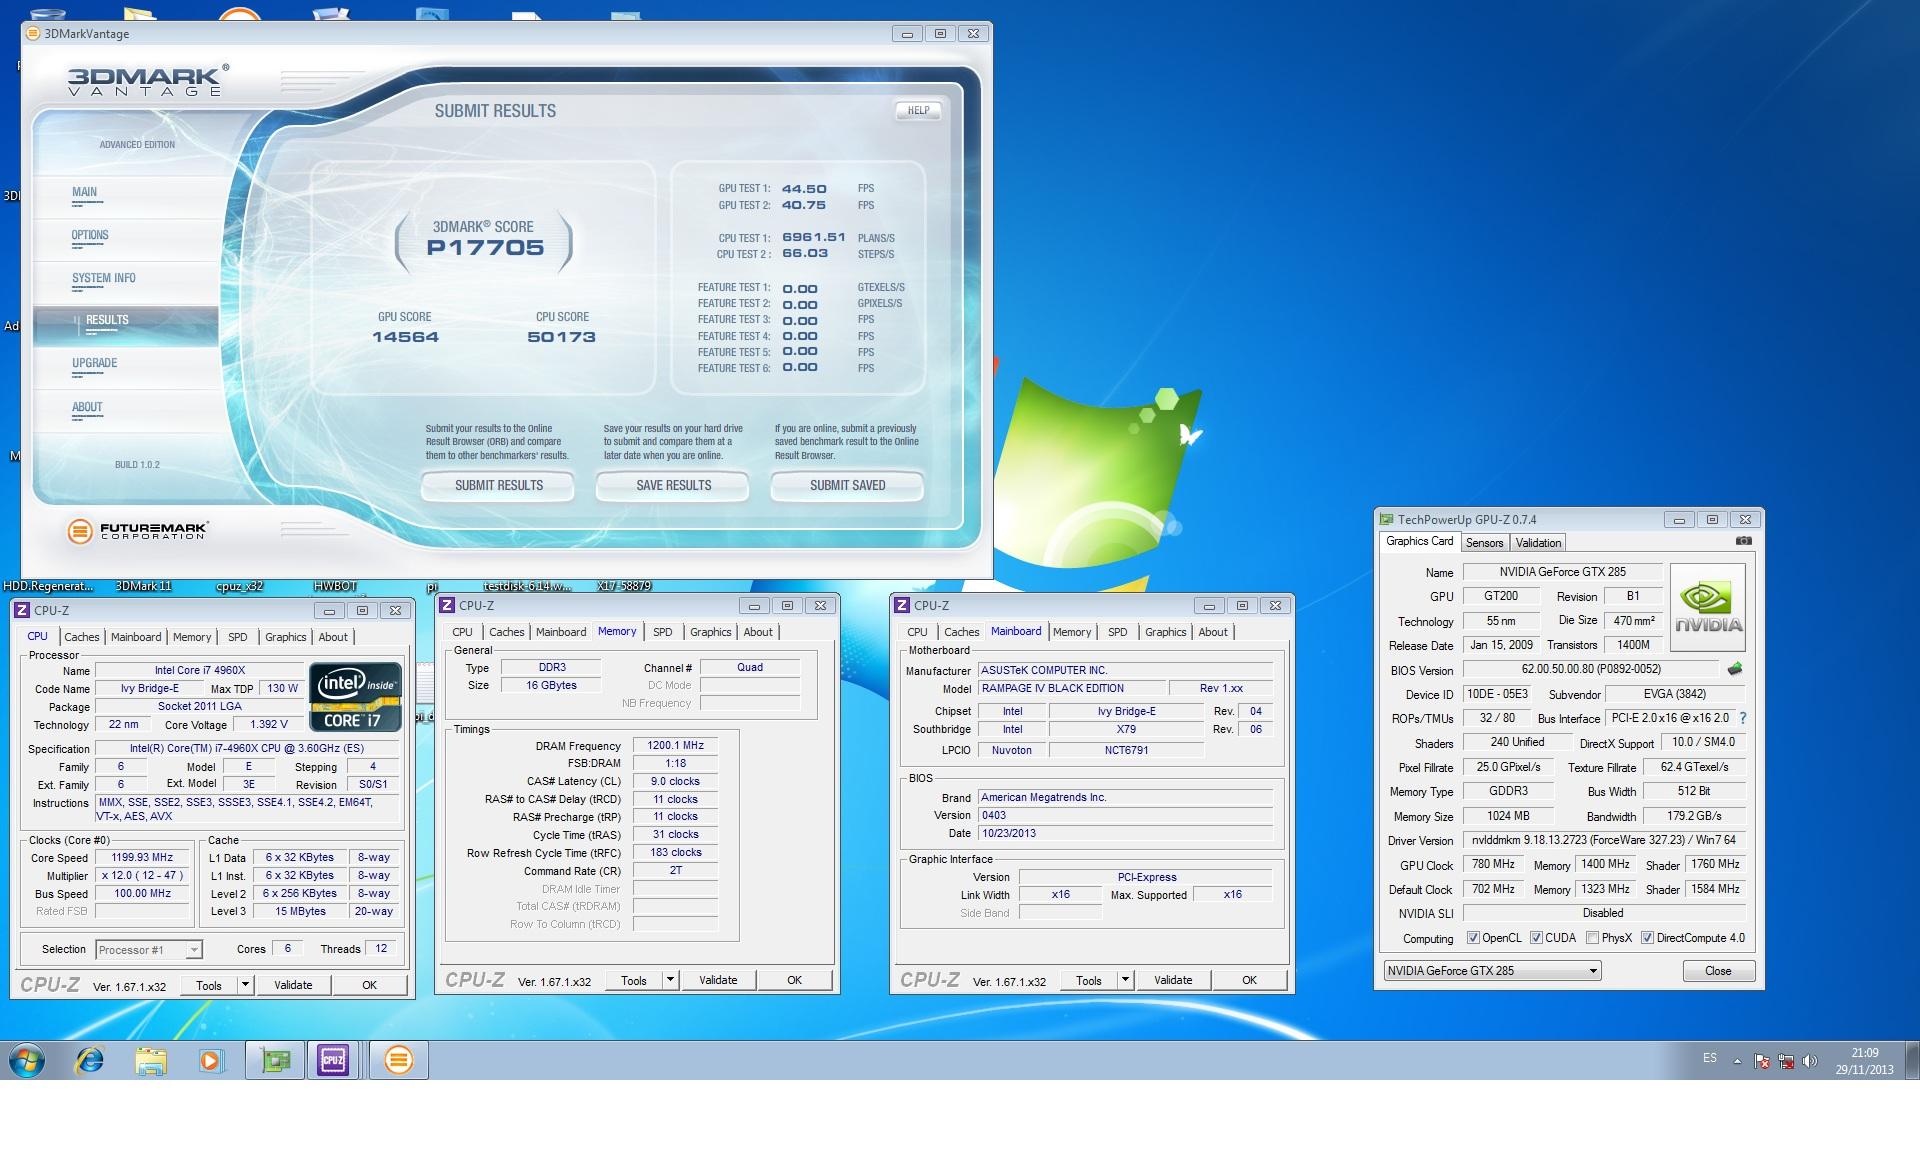The width and height of the screenshot is (1920, 1154).
Task: Expand Tools arrow in CPU-Z Mainboard window
Action: (1125, 980)
